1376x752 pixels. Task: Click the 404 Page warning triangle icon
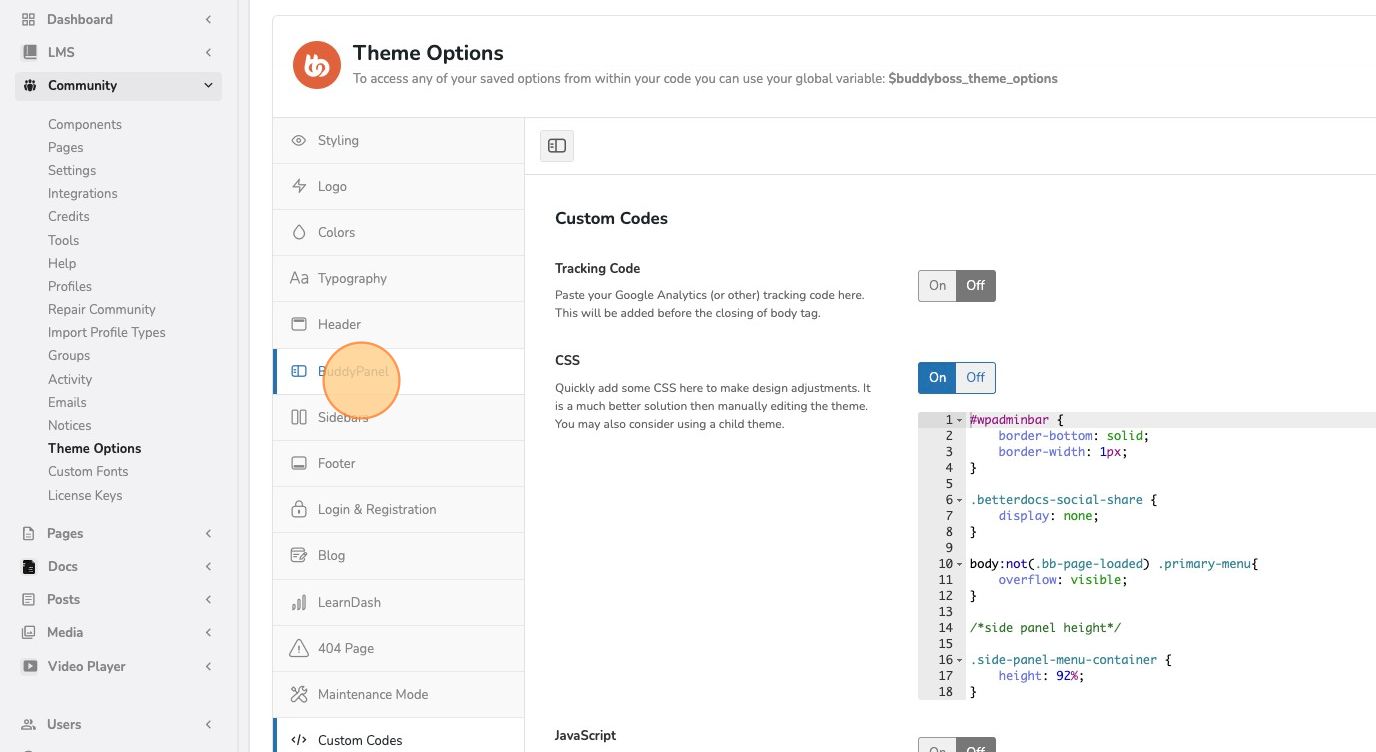(298, 648)
